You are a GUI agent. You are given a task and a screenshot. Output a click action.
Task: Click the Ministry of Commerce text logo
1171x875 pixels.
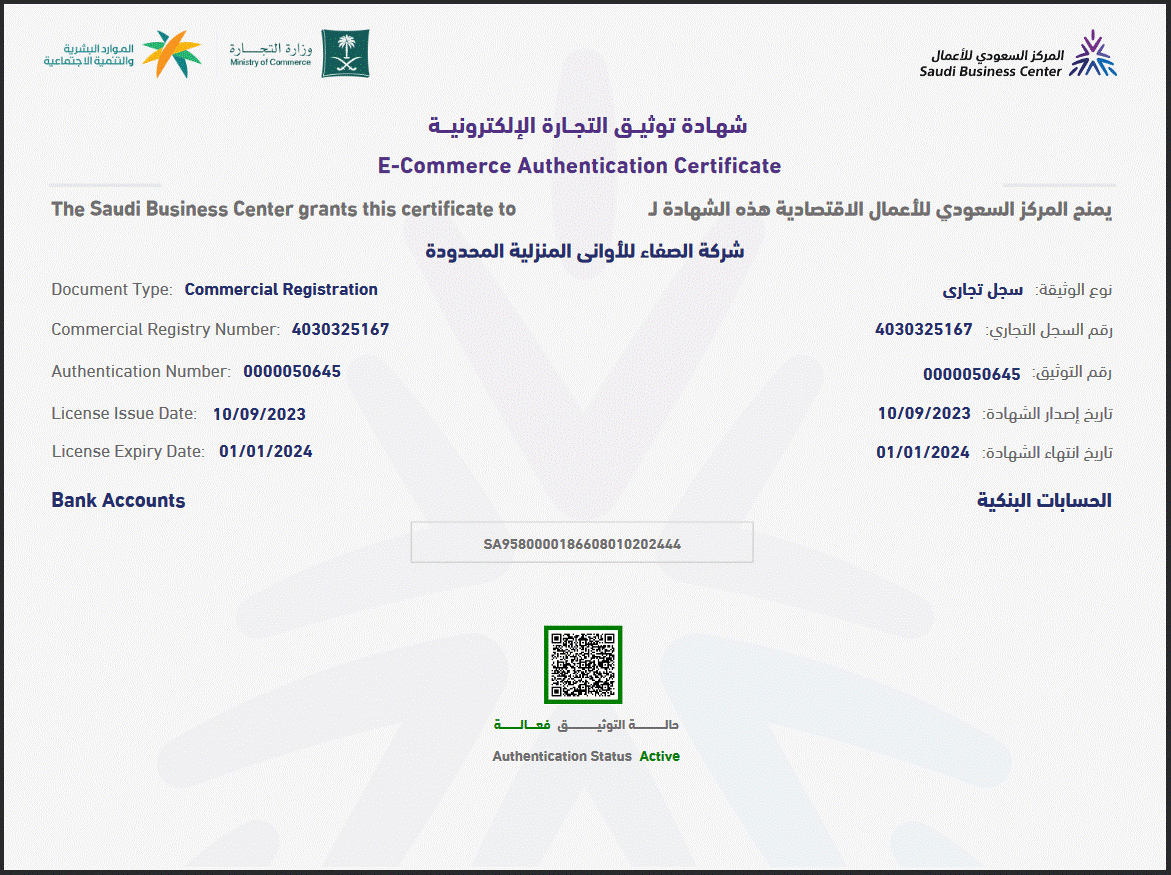(x=270, y=54)
